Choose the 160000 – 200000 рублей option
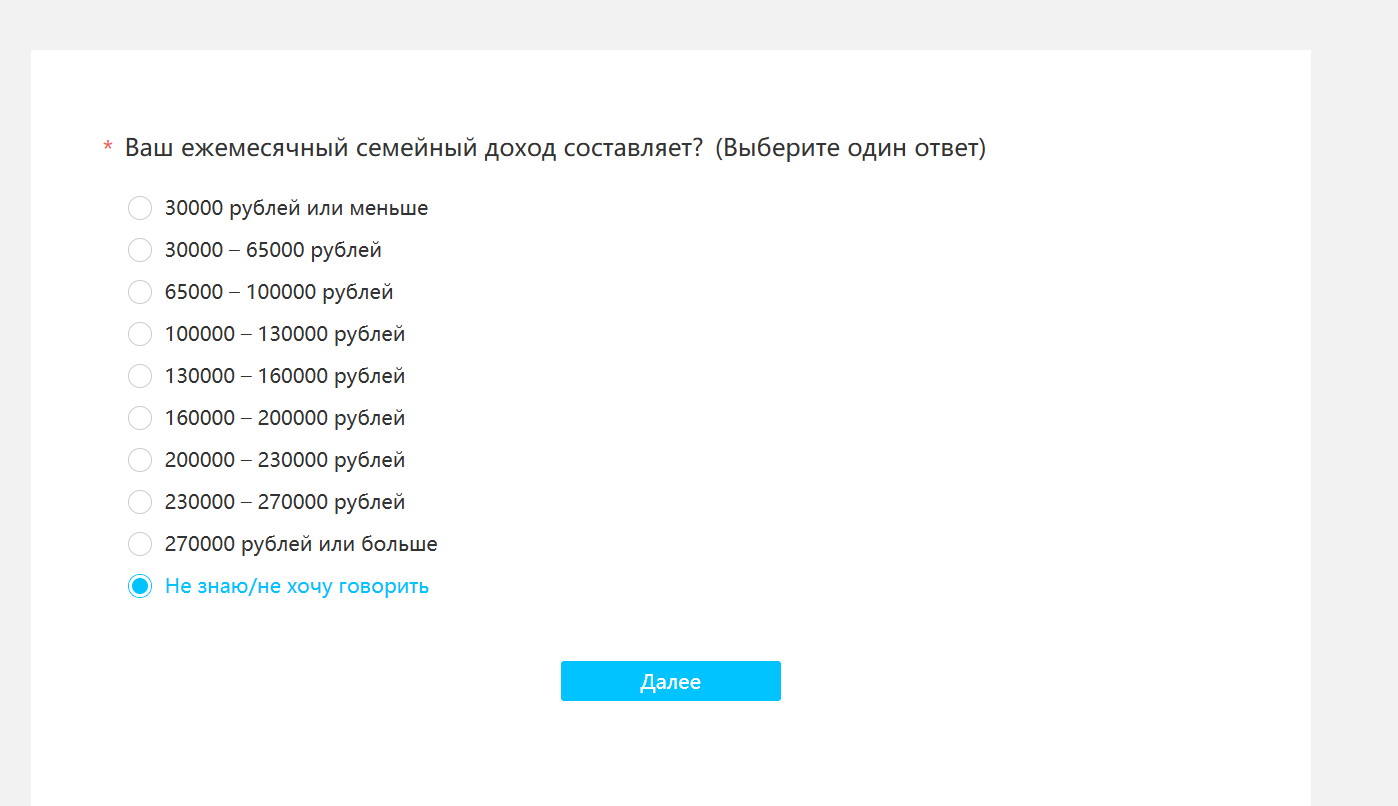The height and width of the screenshot is (806, 1398). click(x=140, y=418)
